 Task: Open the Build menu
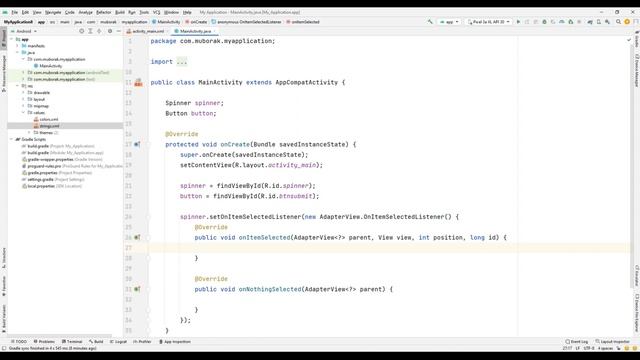[x=120, y=12]
